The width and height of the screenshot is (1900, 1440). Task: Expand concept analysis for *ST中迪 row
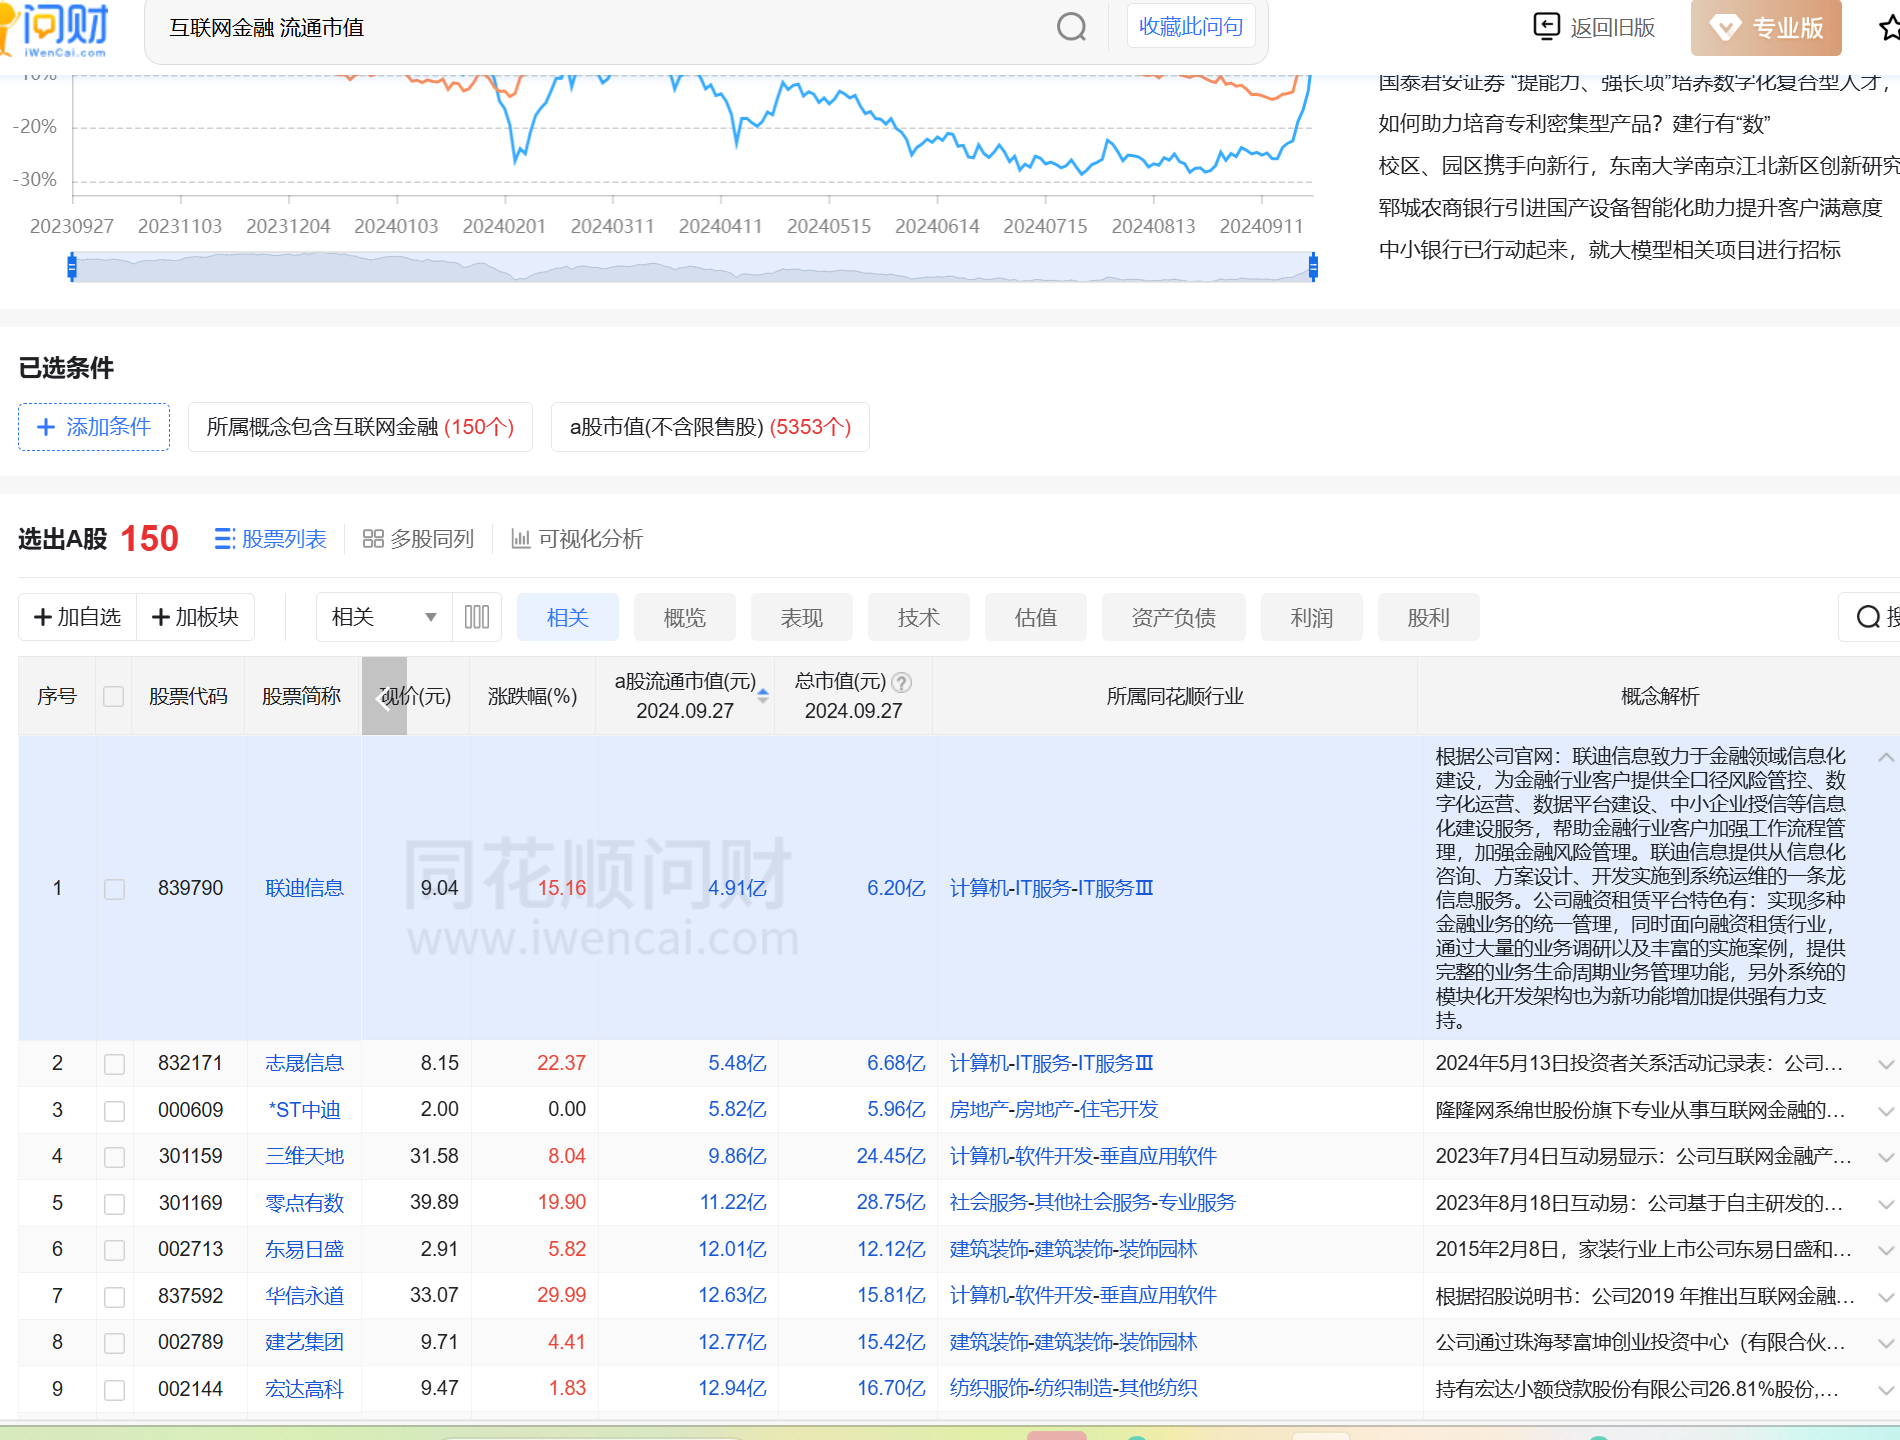(1886, 1111)
